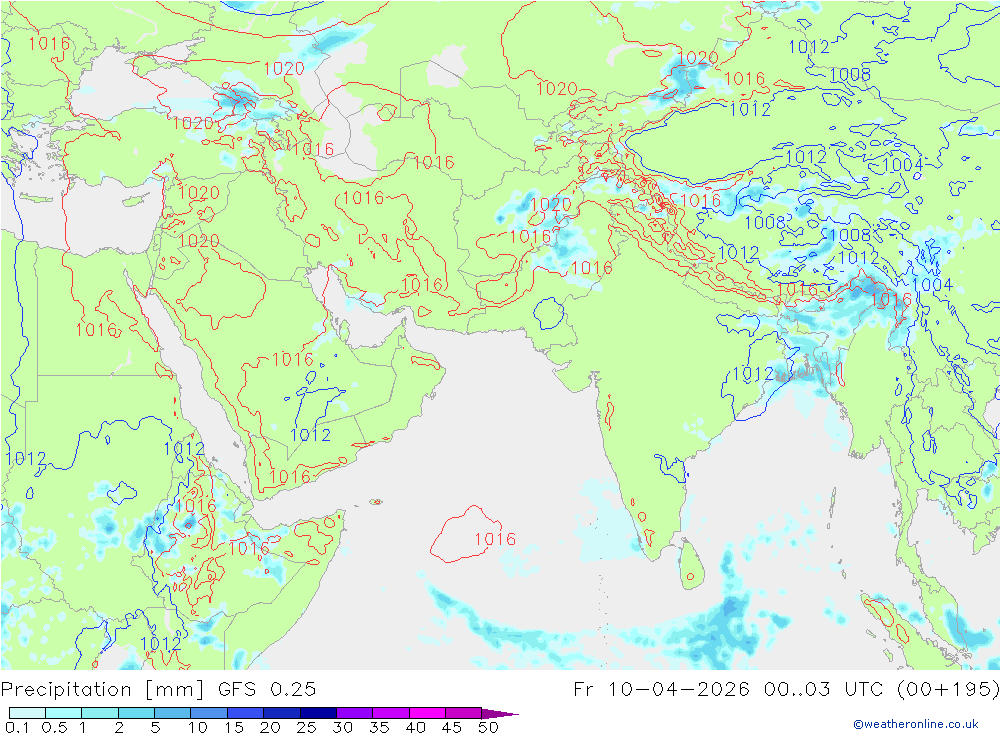Pick the 45–50 mm dark magenta legend swatch

464,713
